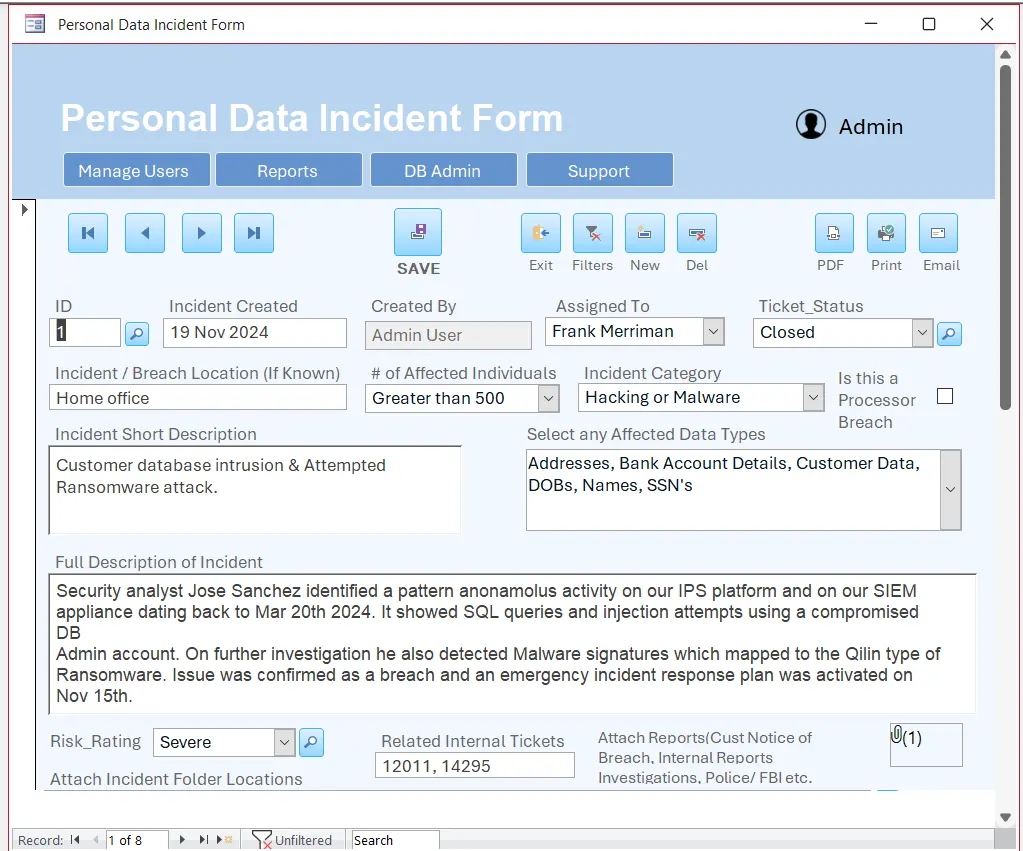Expand the Ticket_Status dropdown
This screenshot has height=851, width=1023.
click(922, 333)
